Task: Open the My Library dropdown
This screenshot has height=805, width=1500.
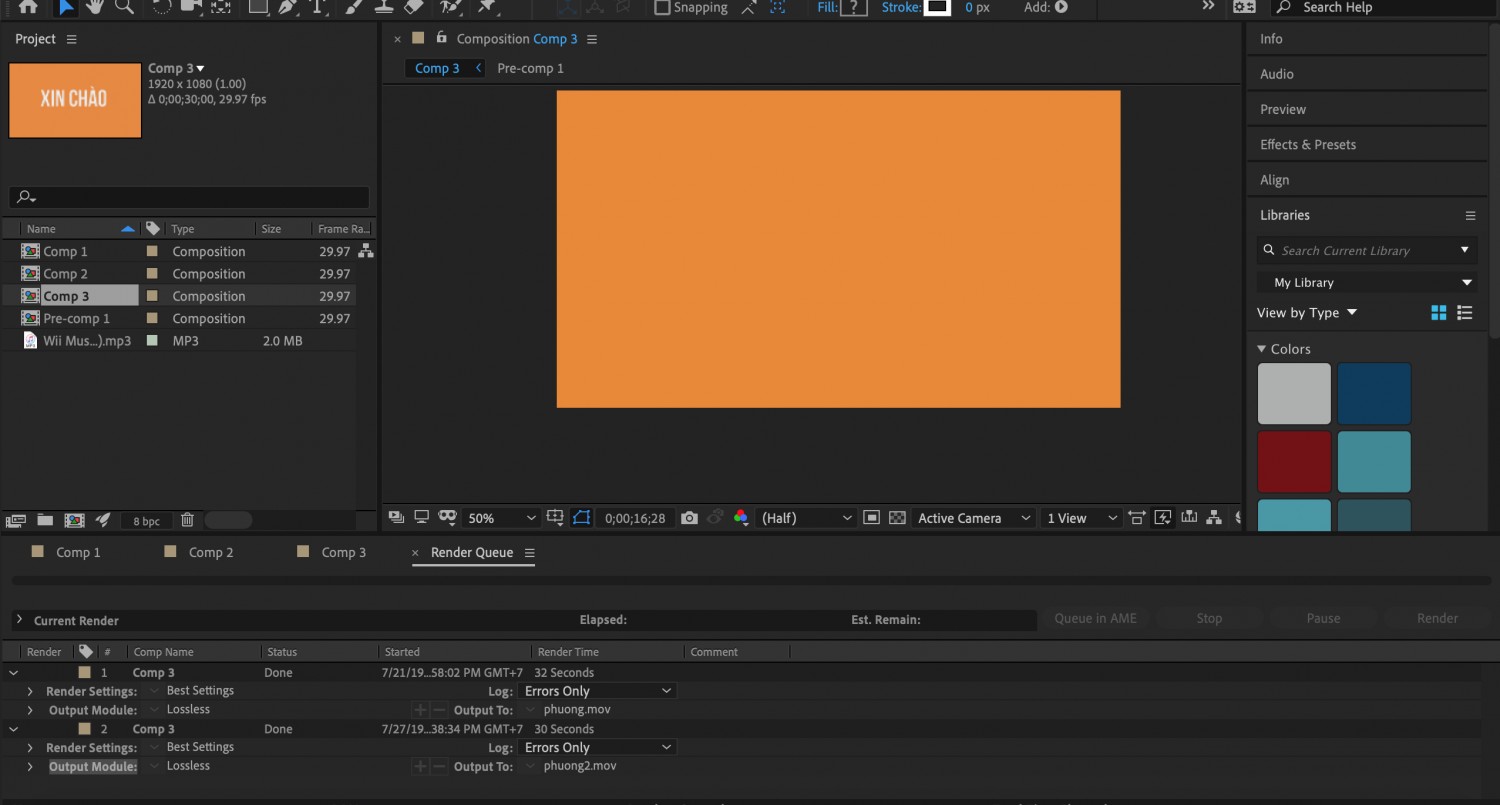Action: 1367,282
